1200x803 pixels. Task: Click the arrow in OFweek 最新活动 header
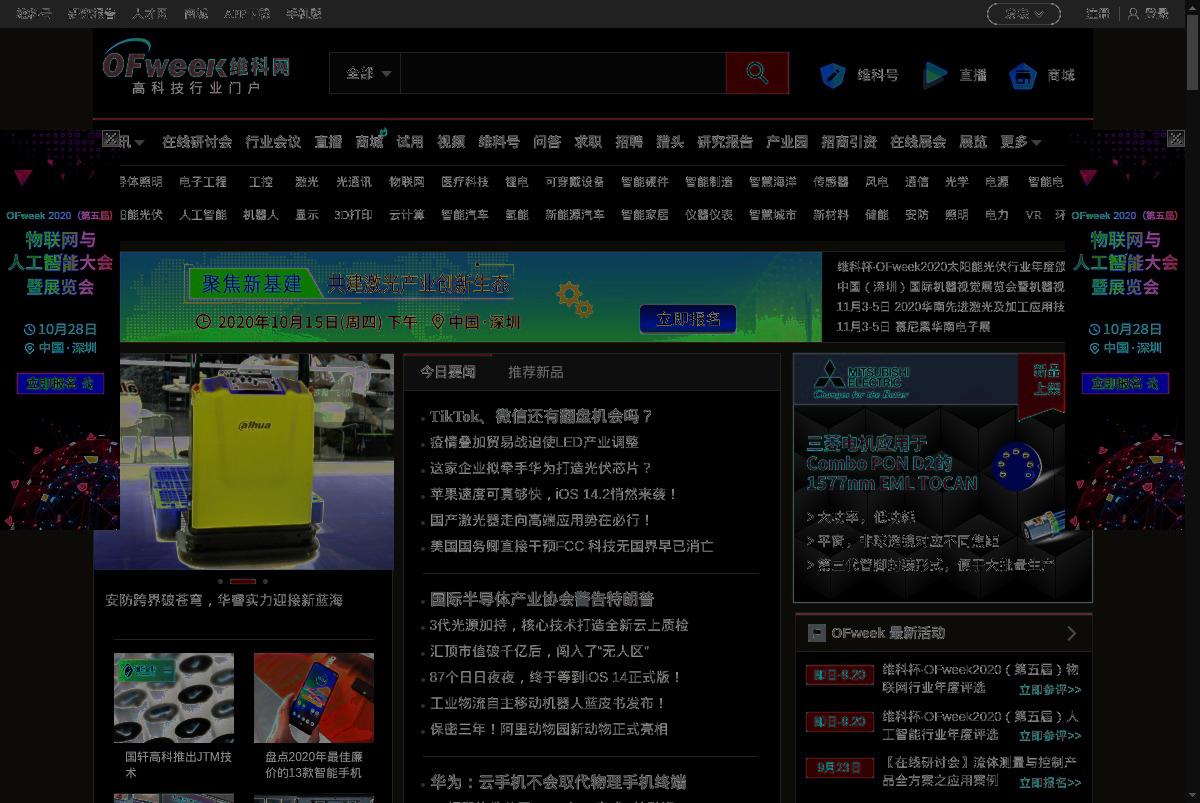pyautogui.click(x=1071, y=633)
